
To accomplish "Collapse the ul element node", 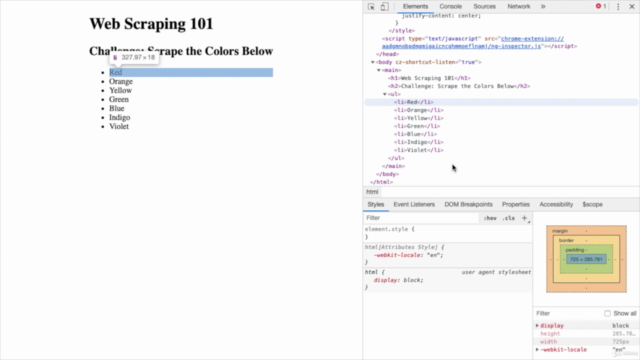I will 384,94.
